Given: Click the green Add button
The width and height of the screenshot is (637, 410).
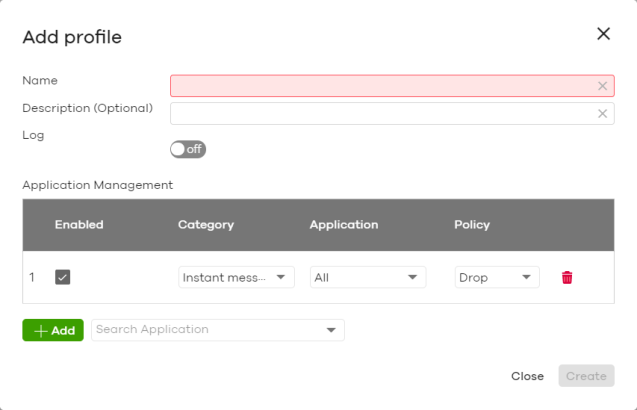Looking at the screenshot, I should click(53, 330).
